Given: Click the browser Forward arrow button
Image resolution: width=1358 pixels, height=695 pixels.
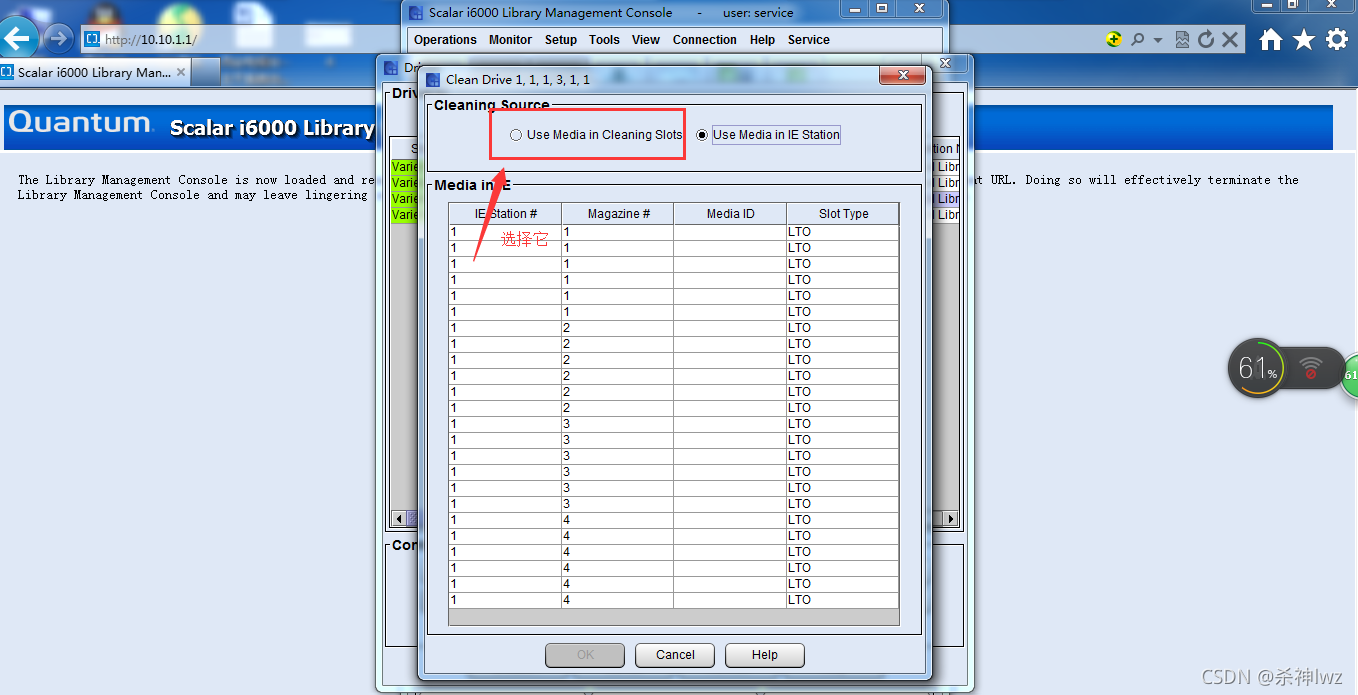Looking at the screenshot, I should [x=58, y=39].
